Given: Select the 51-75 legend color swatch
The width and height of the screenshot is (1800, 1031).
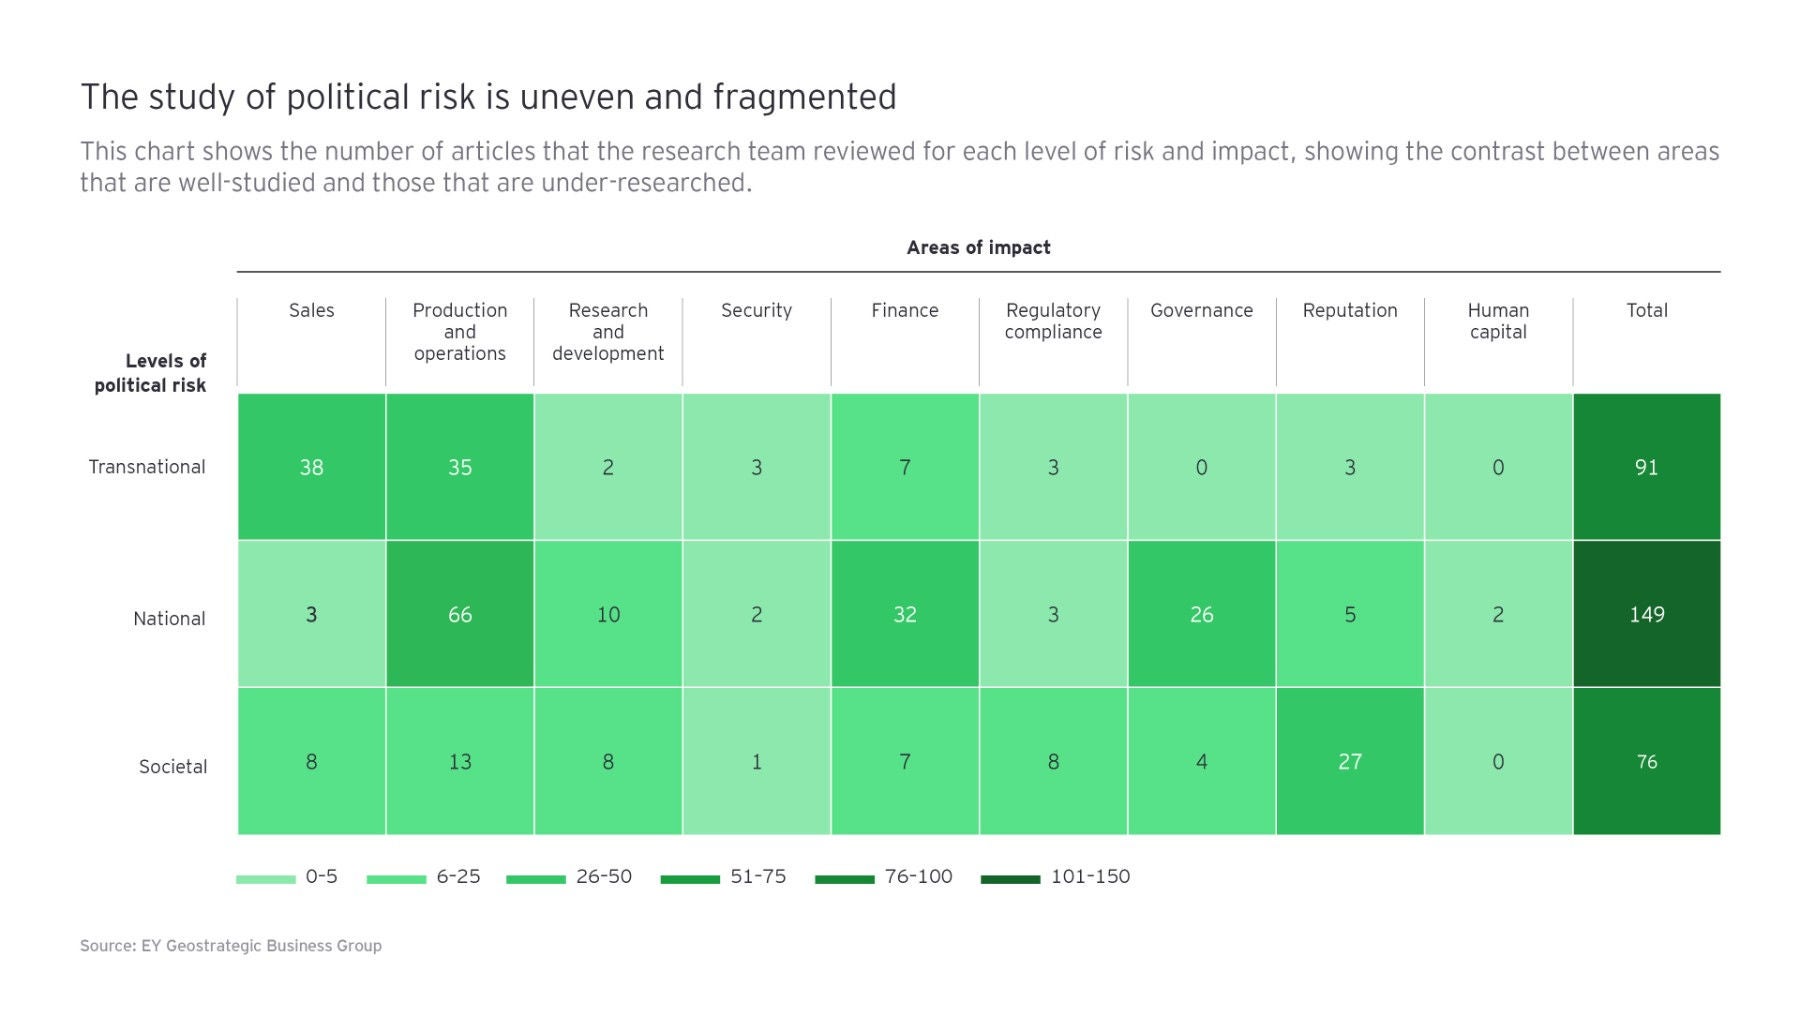Looking at the screenshot, I should (690, 880).
